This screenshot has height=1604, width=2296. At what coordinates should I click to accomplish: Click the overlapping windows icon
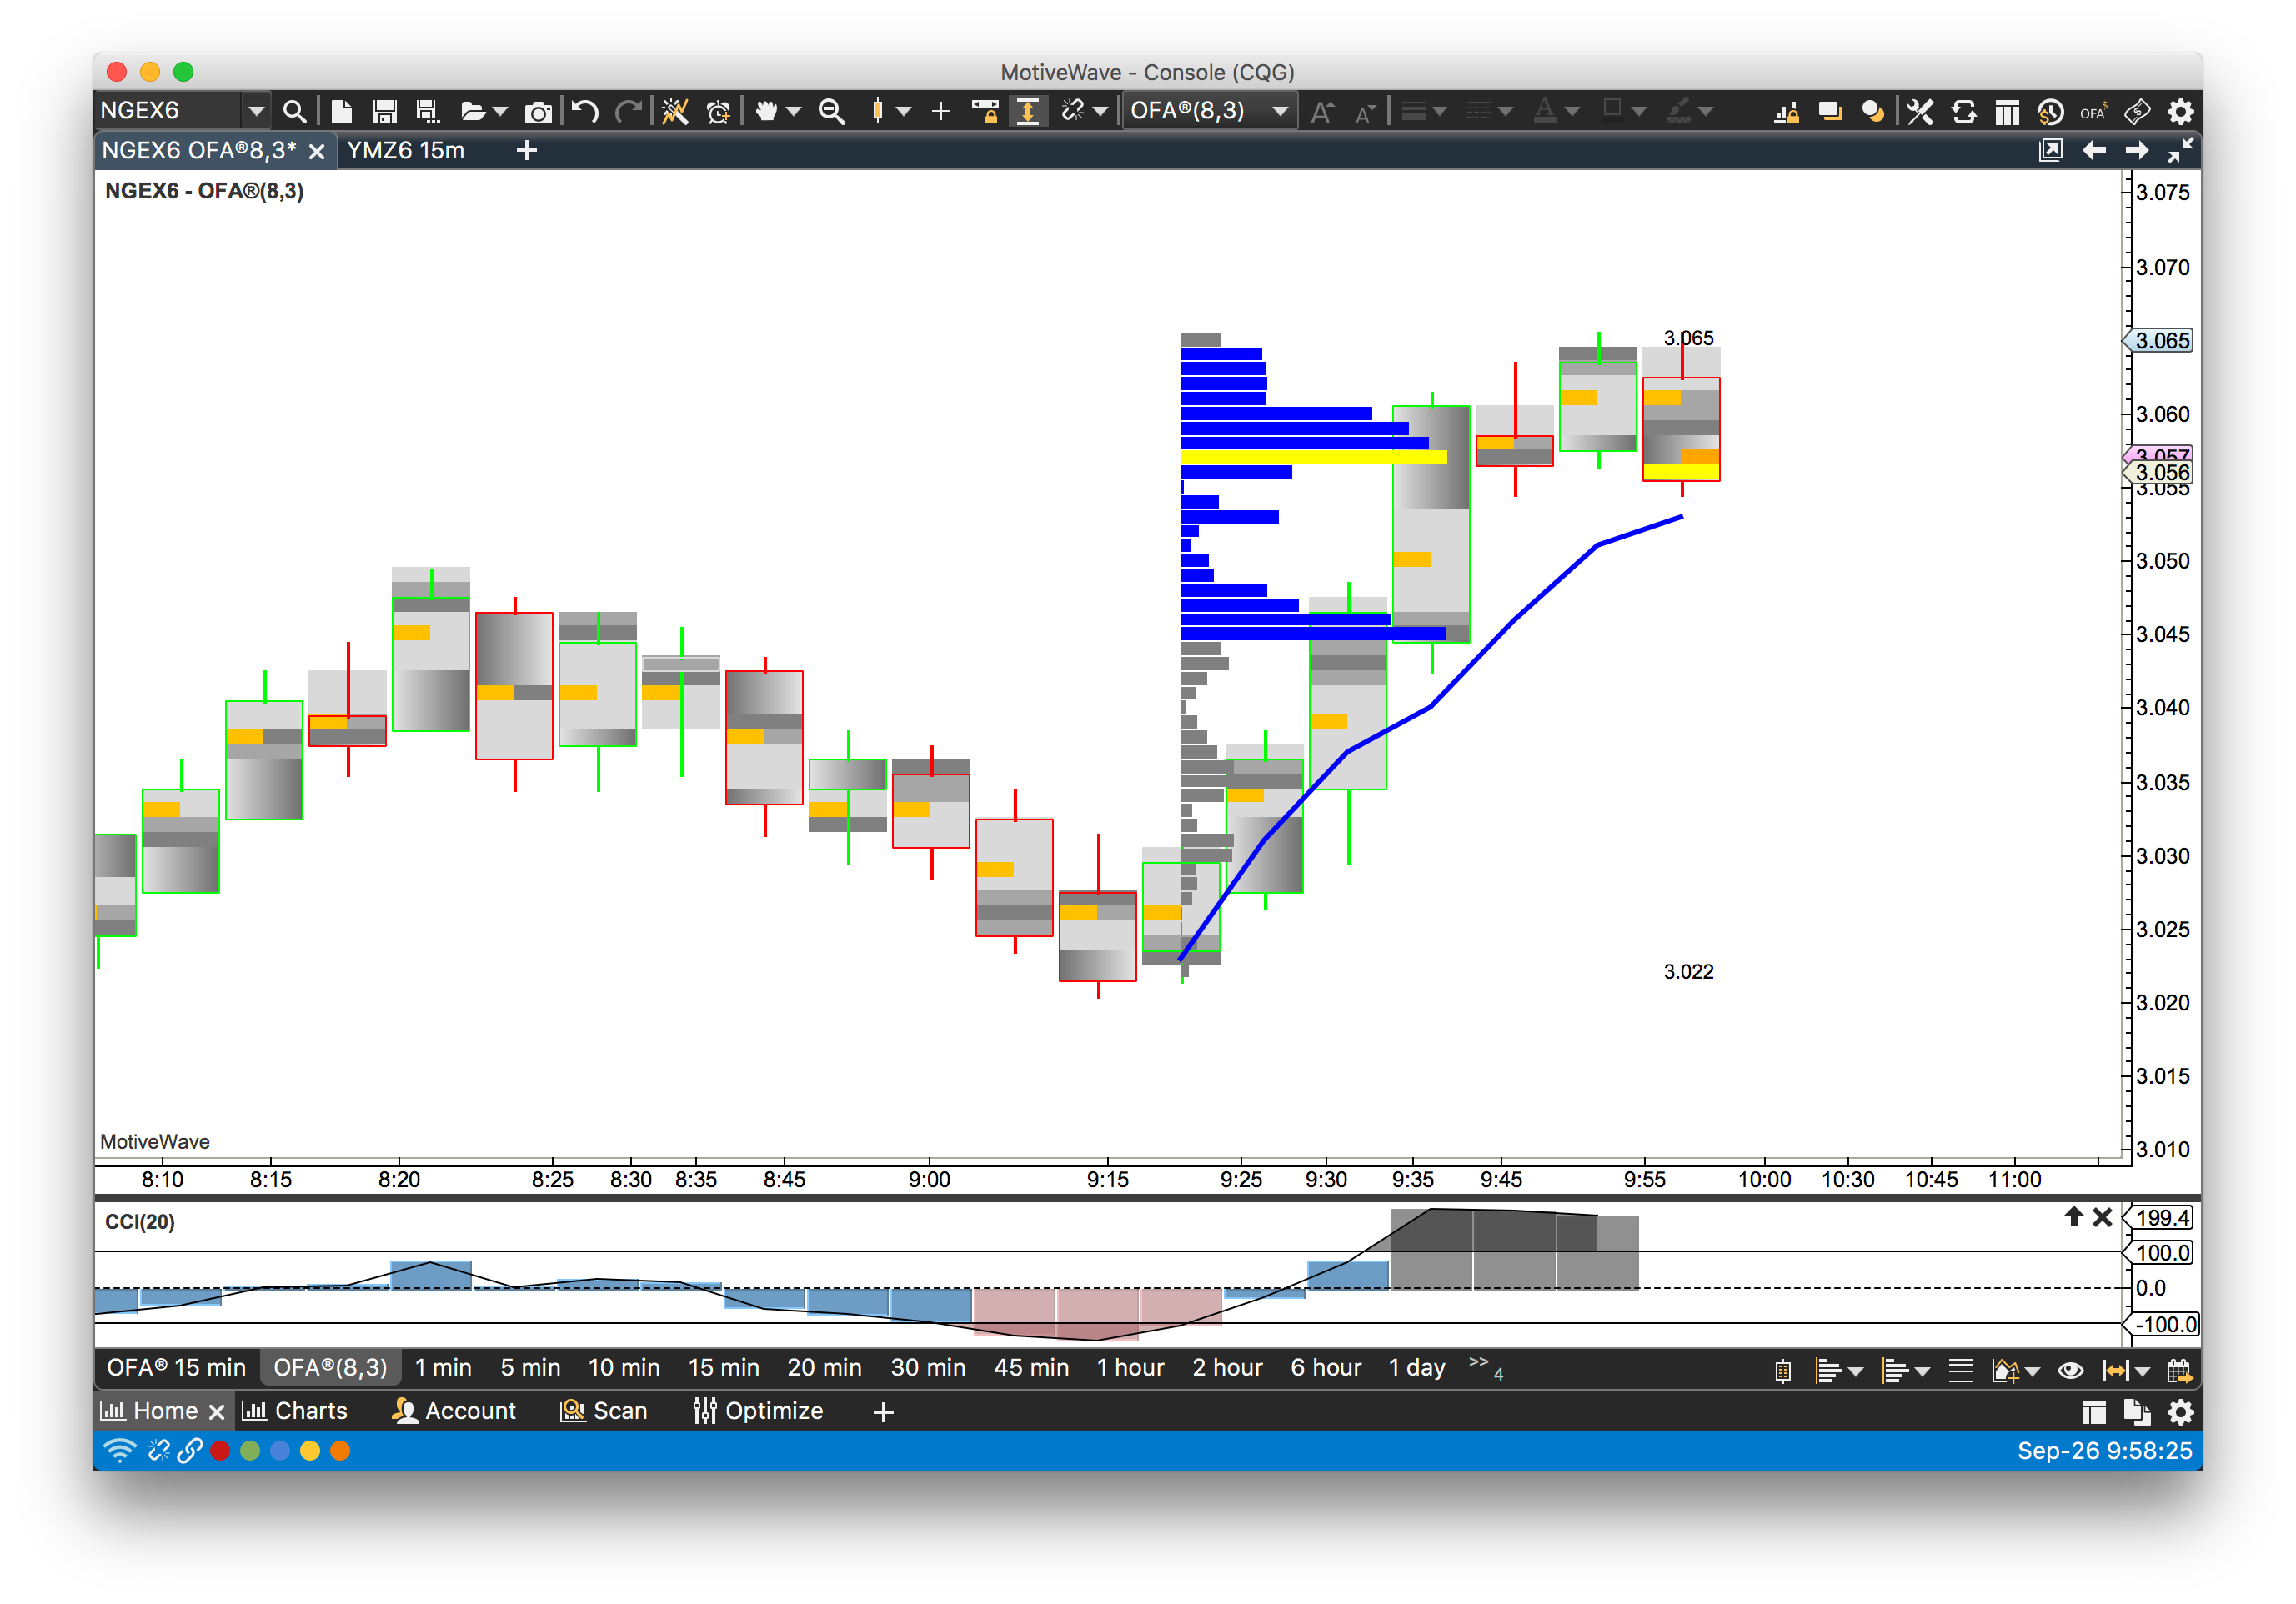click(x=1830, y=111)
